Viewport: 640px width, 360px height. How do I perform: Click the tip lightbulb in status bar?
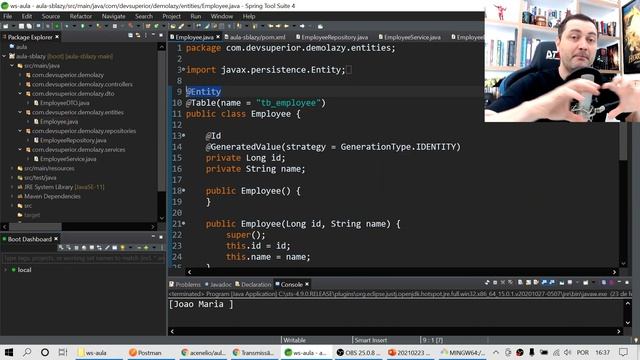tap(636, 340)
